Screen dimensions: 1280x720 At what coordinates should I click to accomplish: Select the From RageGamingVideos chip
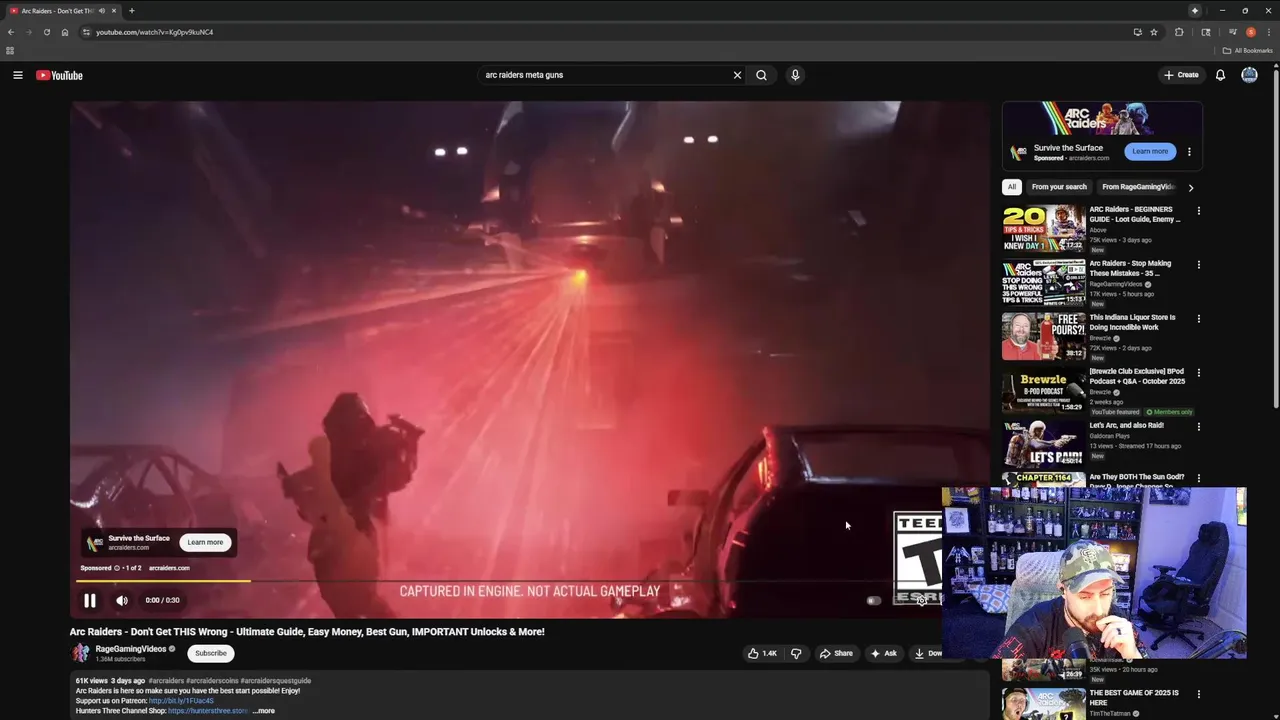click(1138, 187)
